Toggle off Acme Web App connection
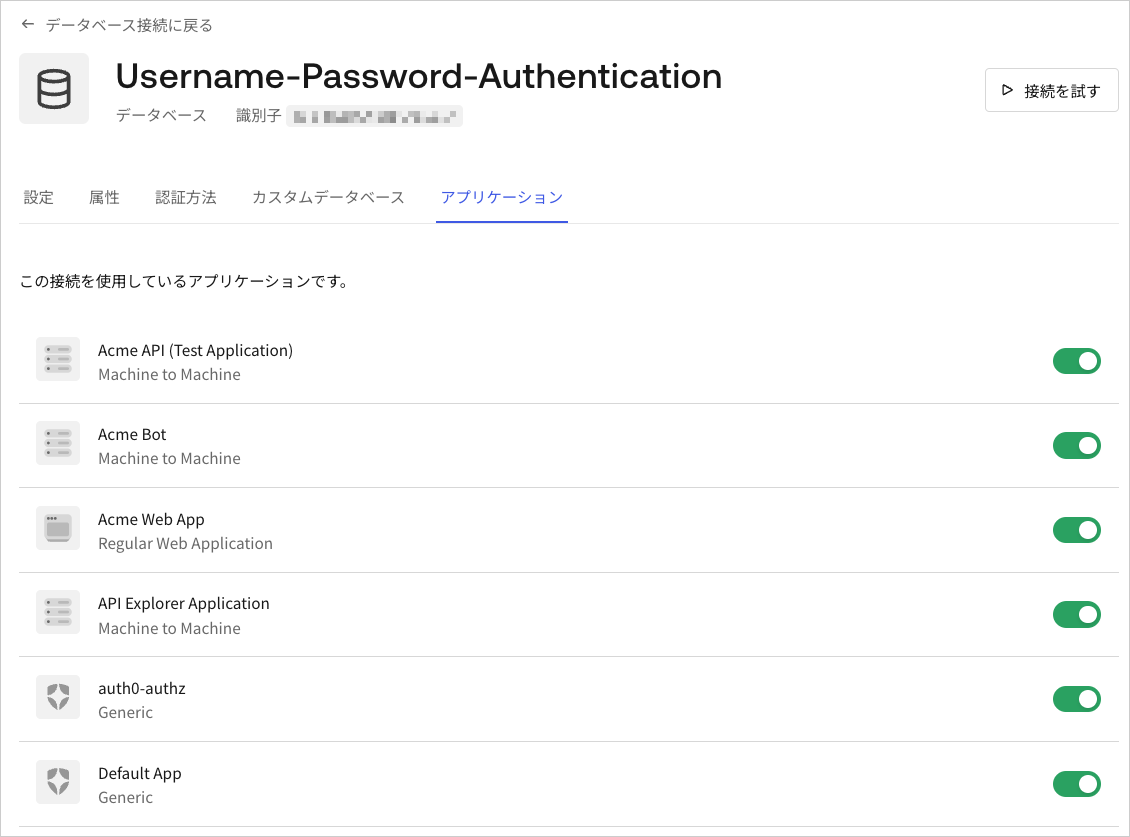 pyautogui.click(x=1077, y=530)
